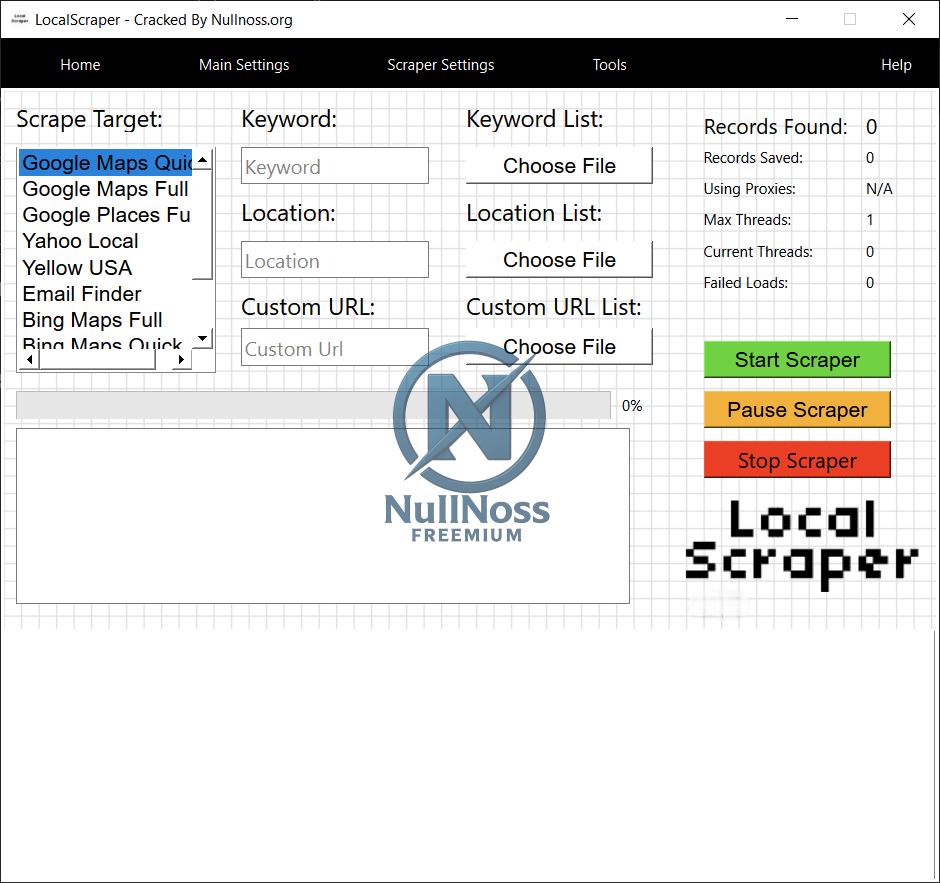This screenshot has width=940, height=883.
Task: Click the scraping progress bar
Action: click(x=313, y=405)
